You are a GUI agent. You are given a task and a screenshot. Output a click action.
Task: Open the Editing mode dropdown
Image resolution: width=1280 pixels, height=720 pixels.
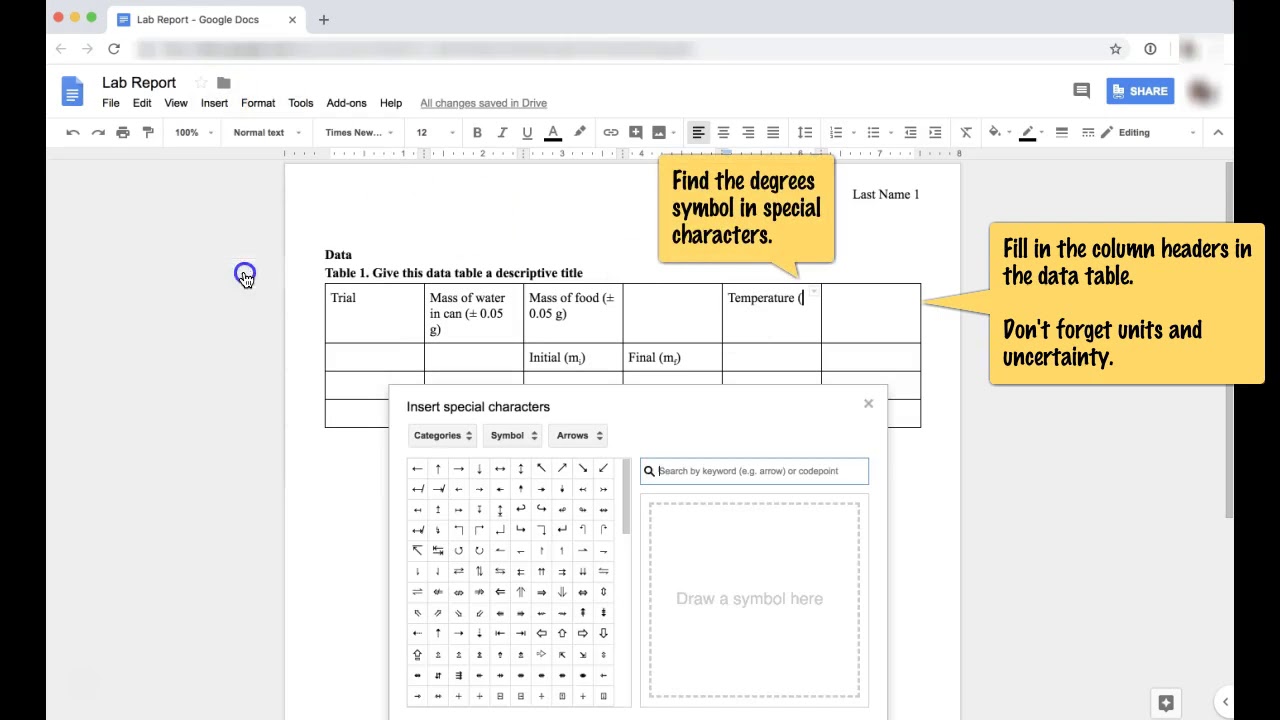click(x=1148, y=132)
